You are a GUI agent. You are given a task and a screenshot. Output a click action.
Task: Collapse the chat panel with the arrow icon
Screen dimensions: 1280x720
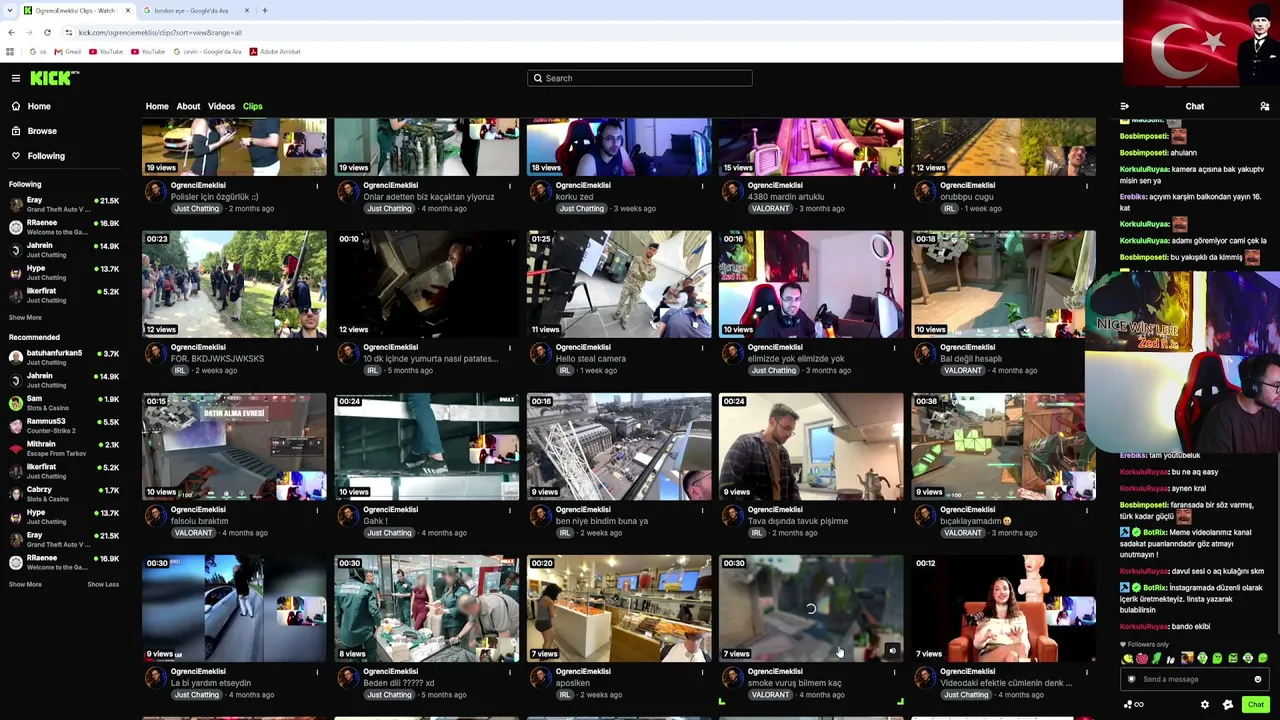[1125, 106]
